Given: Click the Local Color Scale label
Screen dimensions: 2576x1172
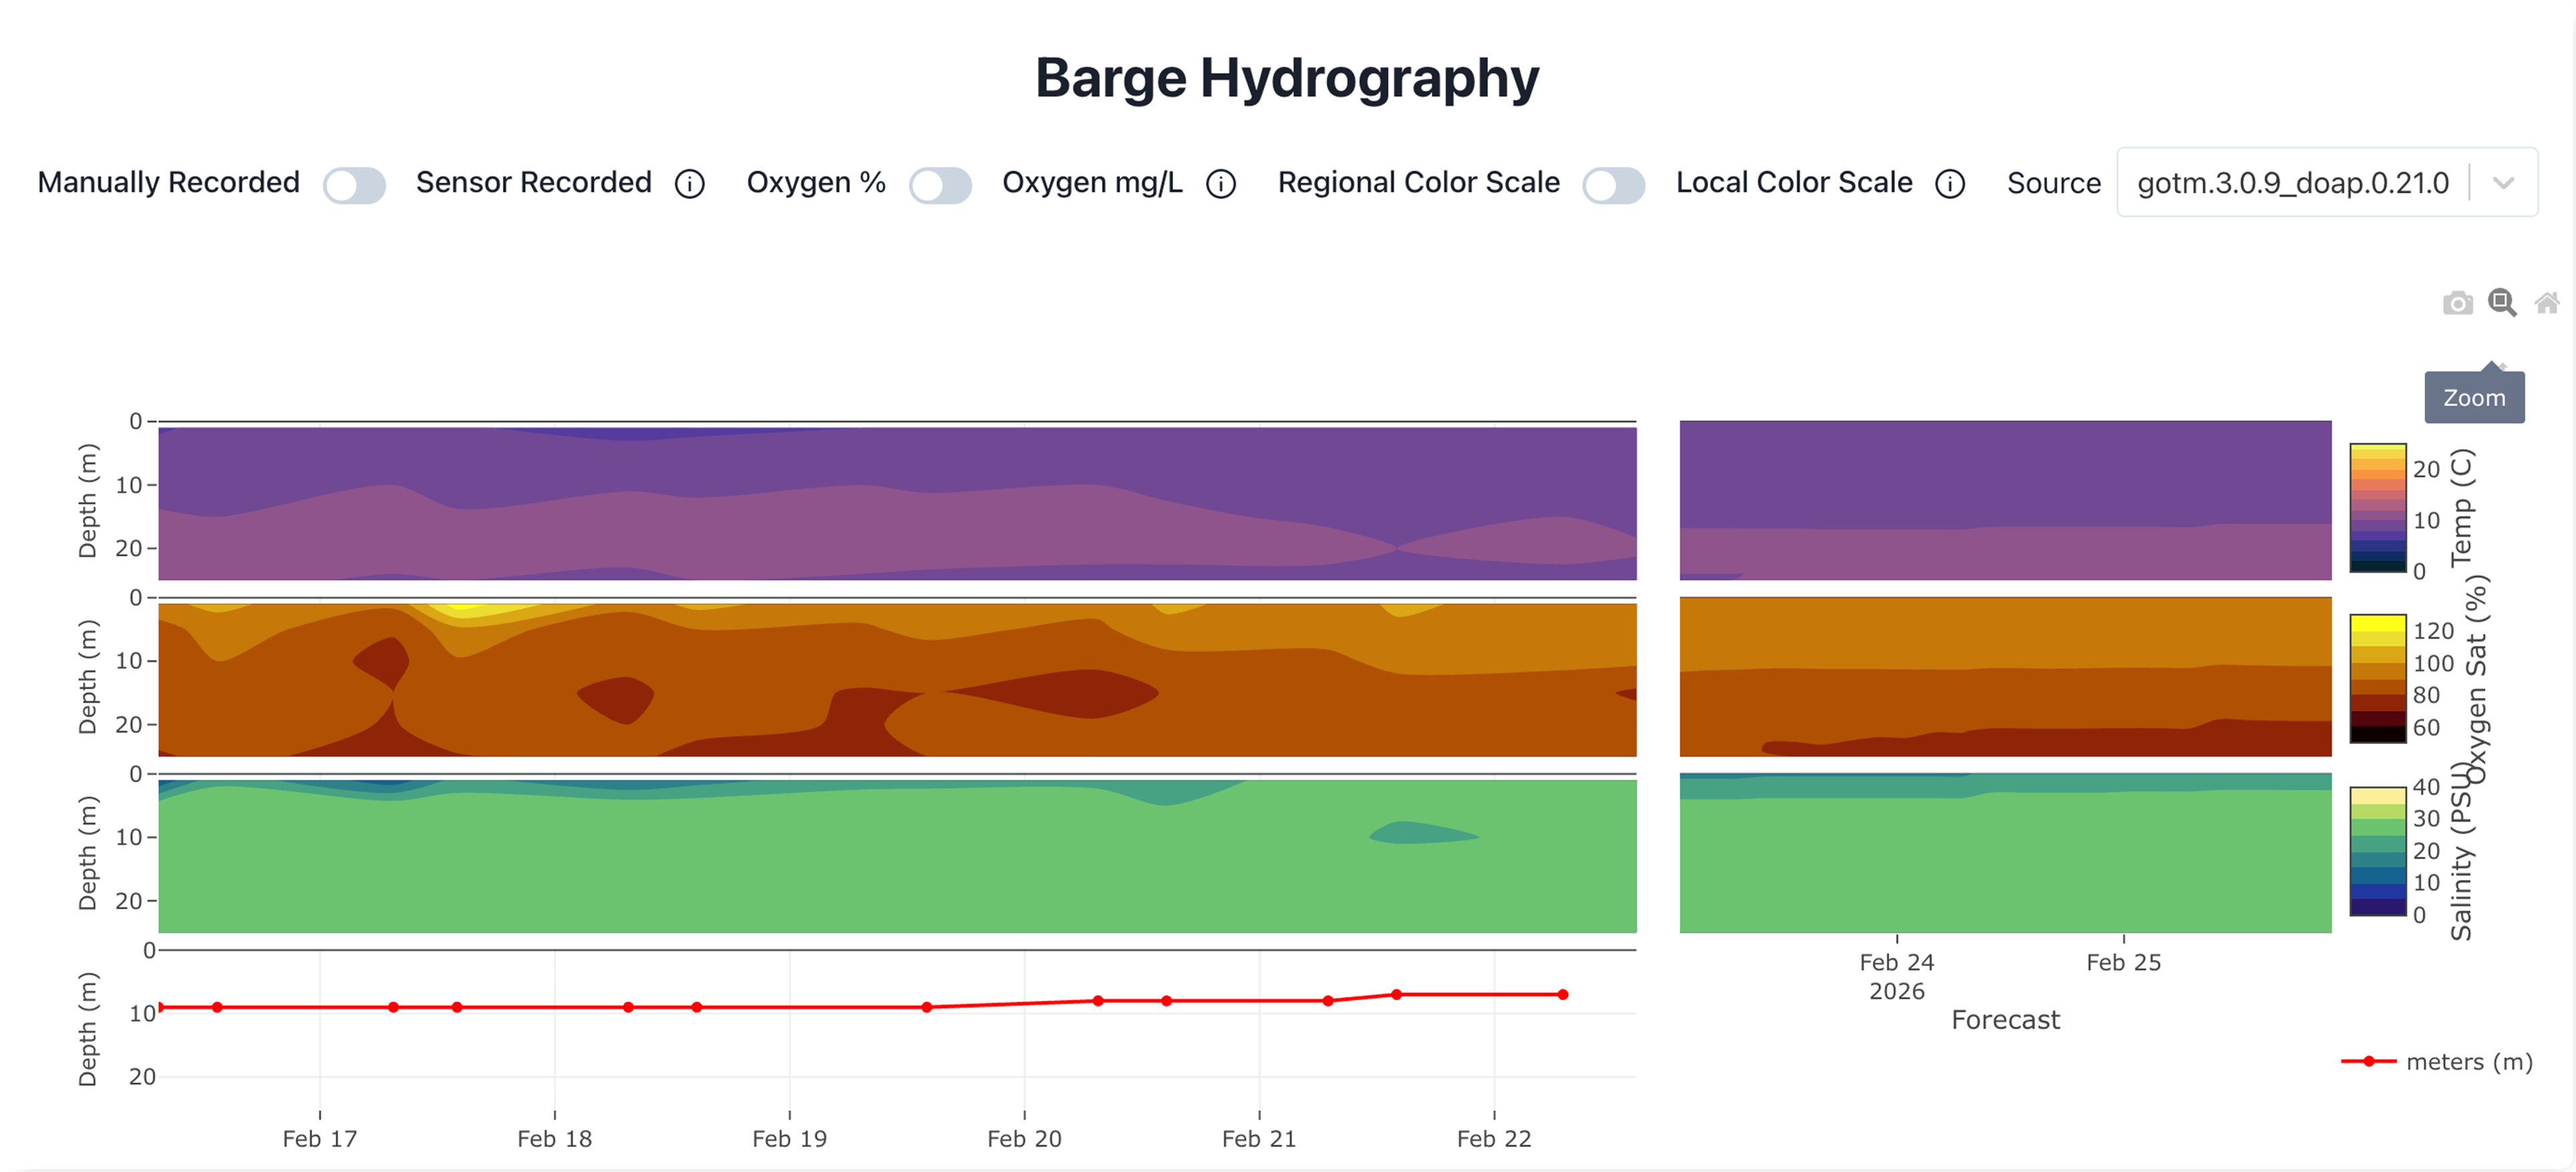Looking at the screenshot, I should point(1794,183).
